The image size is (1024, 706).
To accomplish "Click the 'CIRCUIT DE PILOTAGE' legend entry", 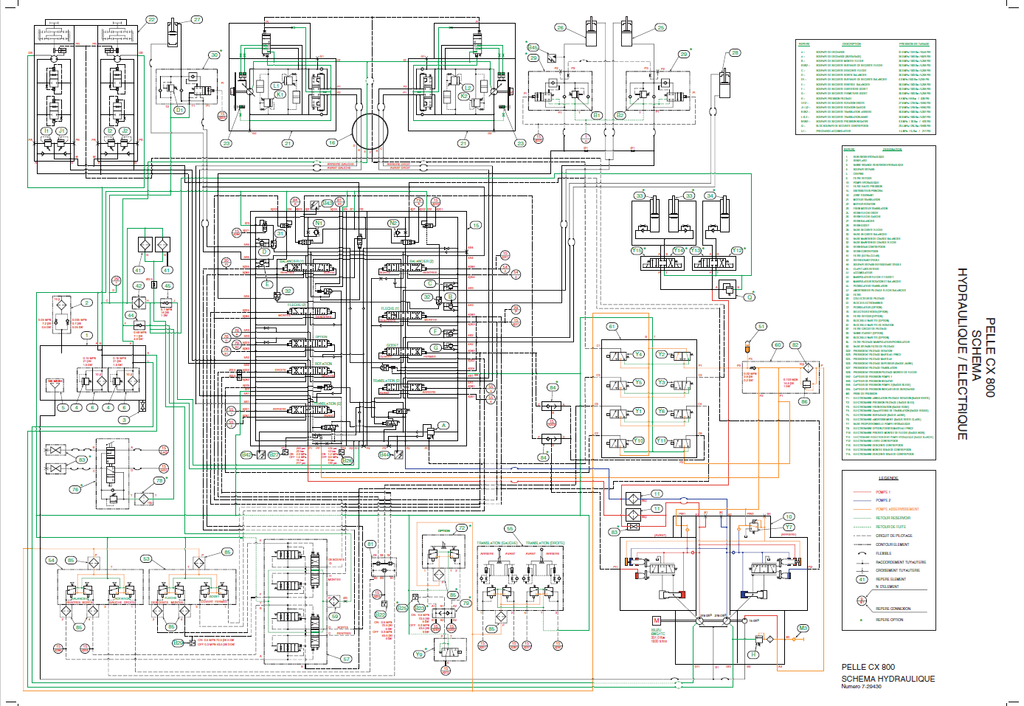I will pyautogui.click(x=894, y=536).
